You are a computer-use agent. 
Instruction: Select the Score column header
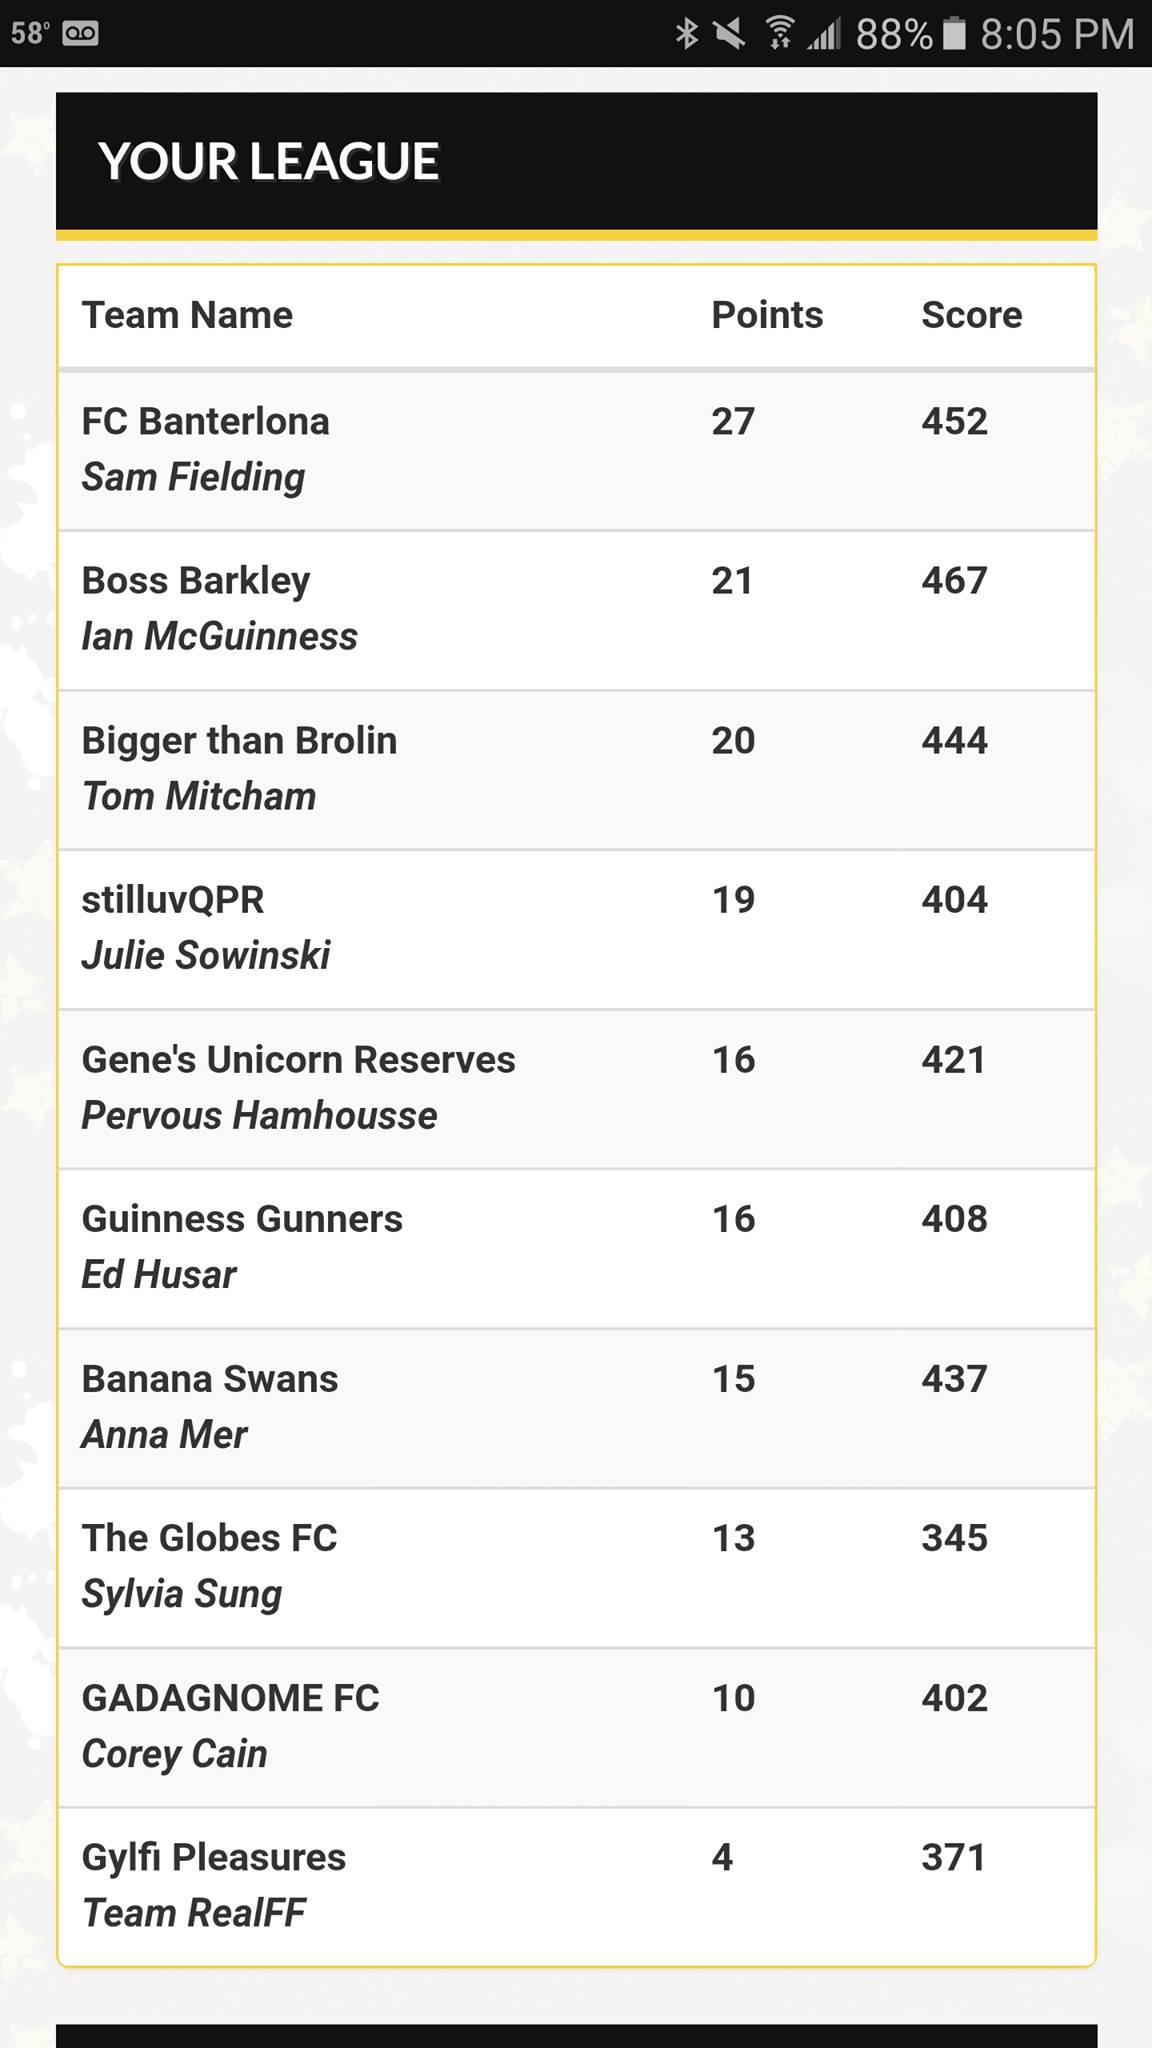pos(971,315)
